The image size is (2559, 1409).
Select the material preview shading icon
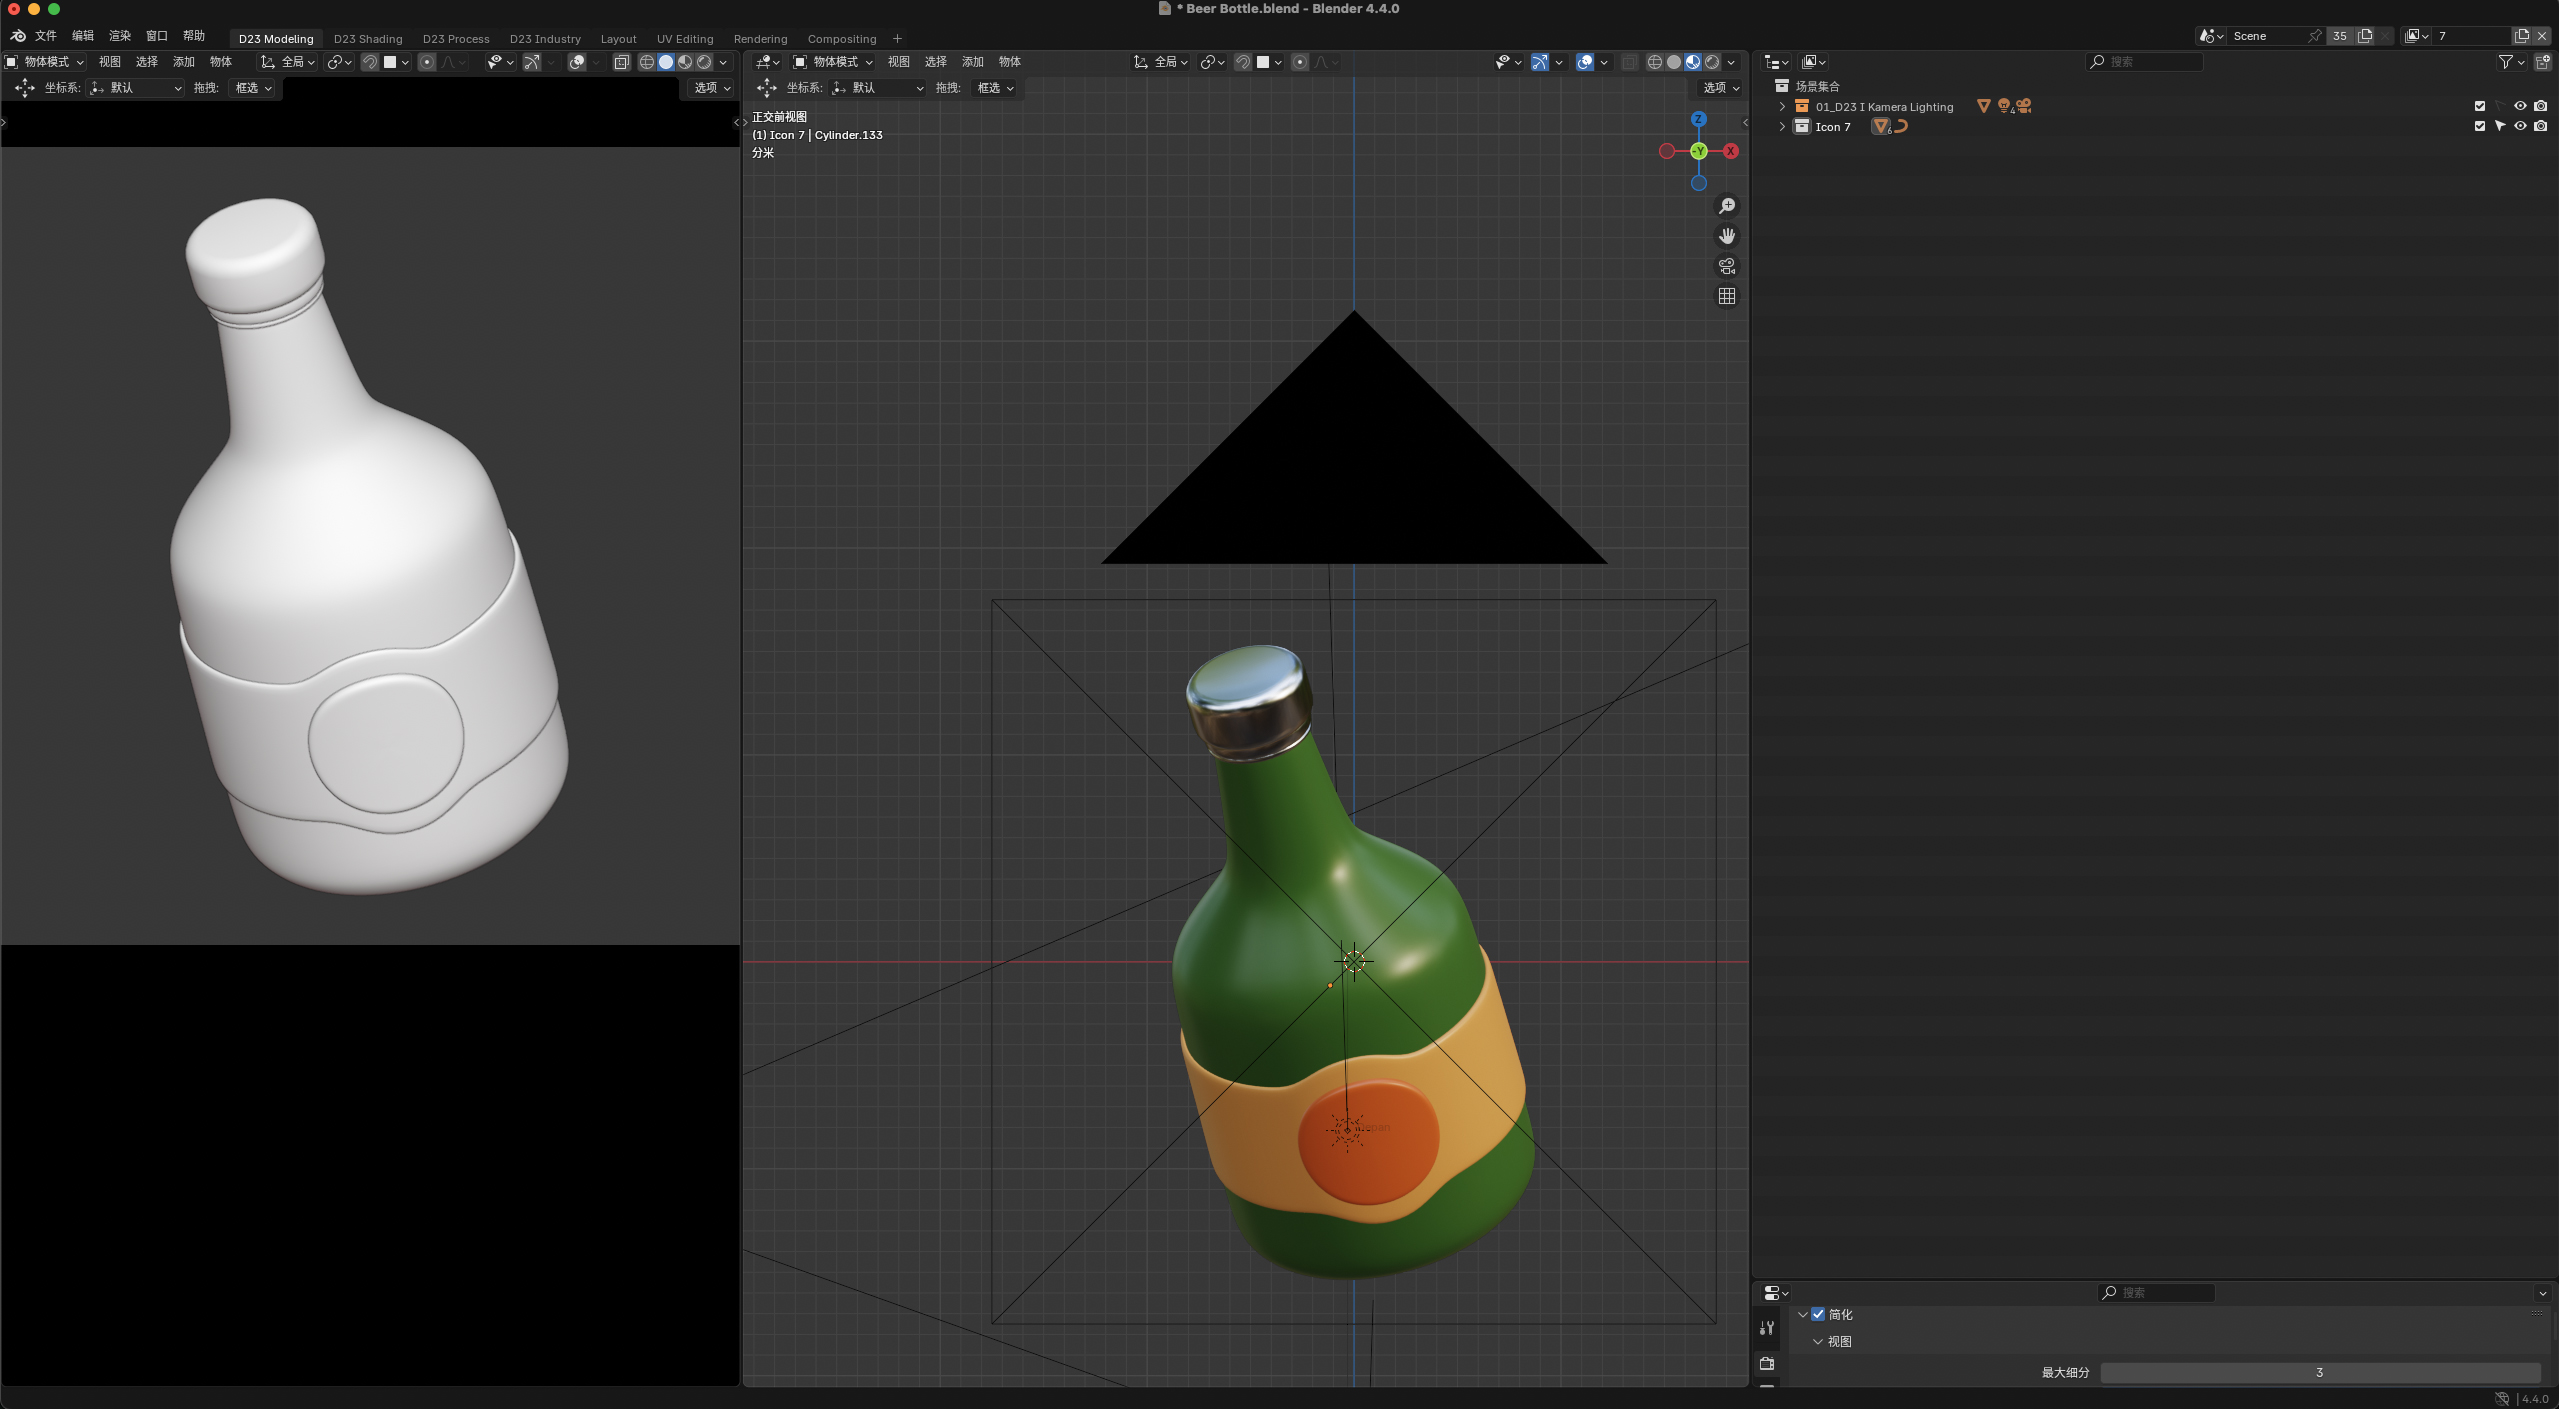[x=1693, y=62]
